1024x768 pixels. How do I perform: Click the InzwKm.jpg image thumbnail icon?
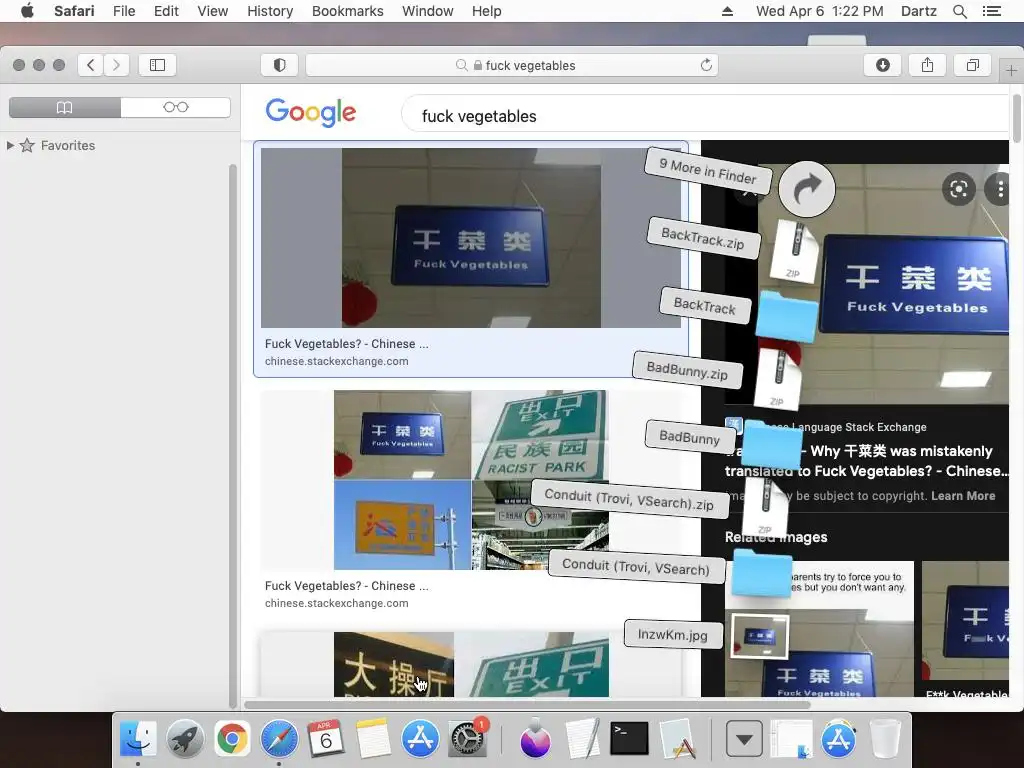point(760,635)
